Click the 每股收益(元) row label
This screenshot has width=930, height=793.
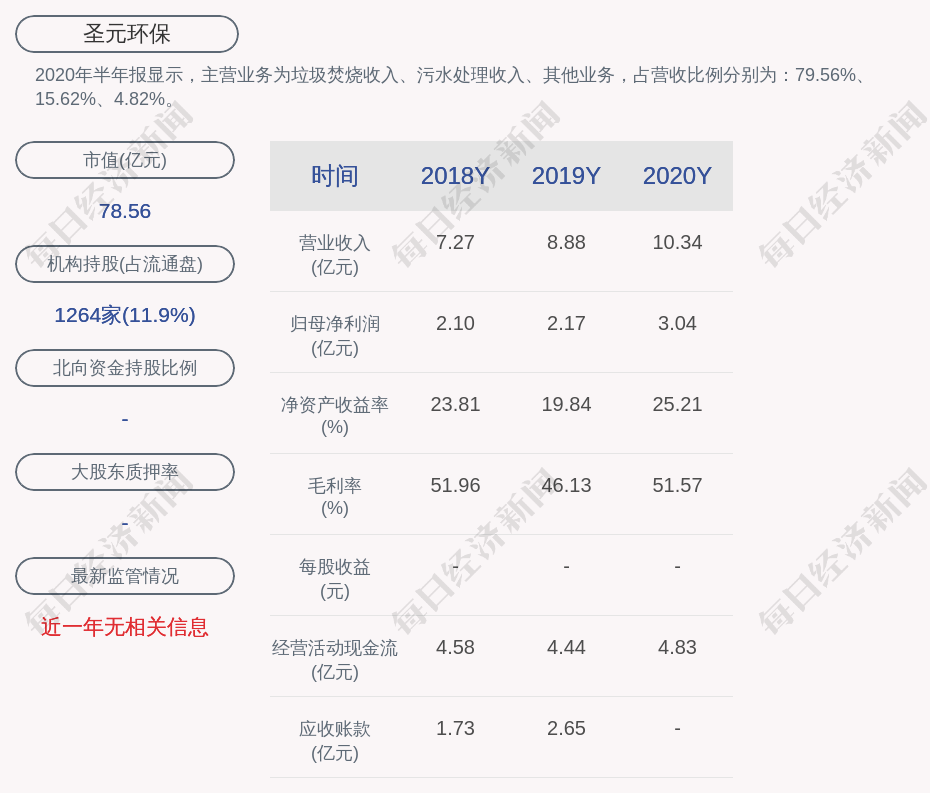pyautogui.click(x=335, y=579)
